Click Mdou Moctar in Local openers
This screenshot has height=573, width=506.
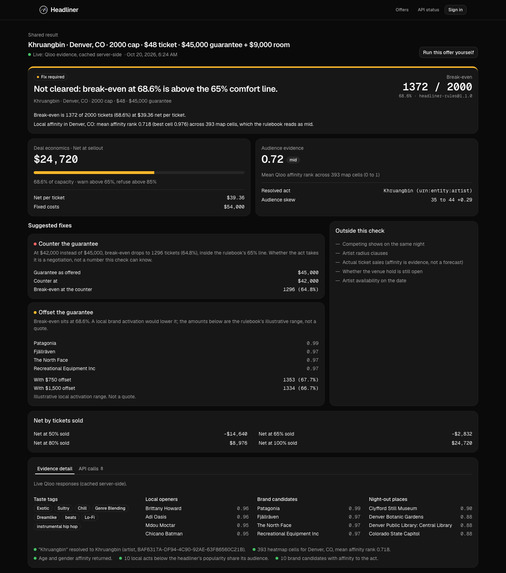(x=160, y=525)
